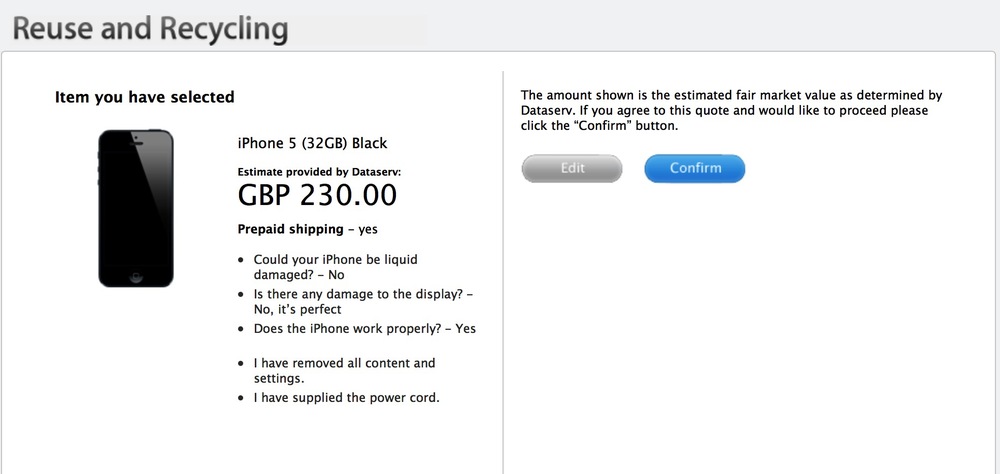Click the liquid damaged question item
The image size is (1000, 474).
pyautogui.click(x=335, y=267)
